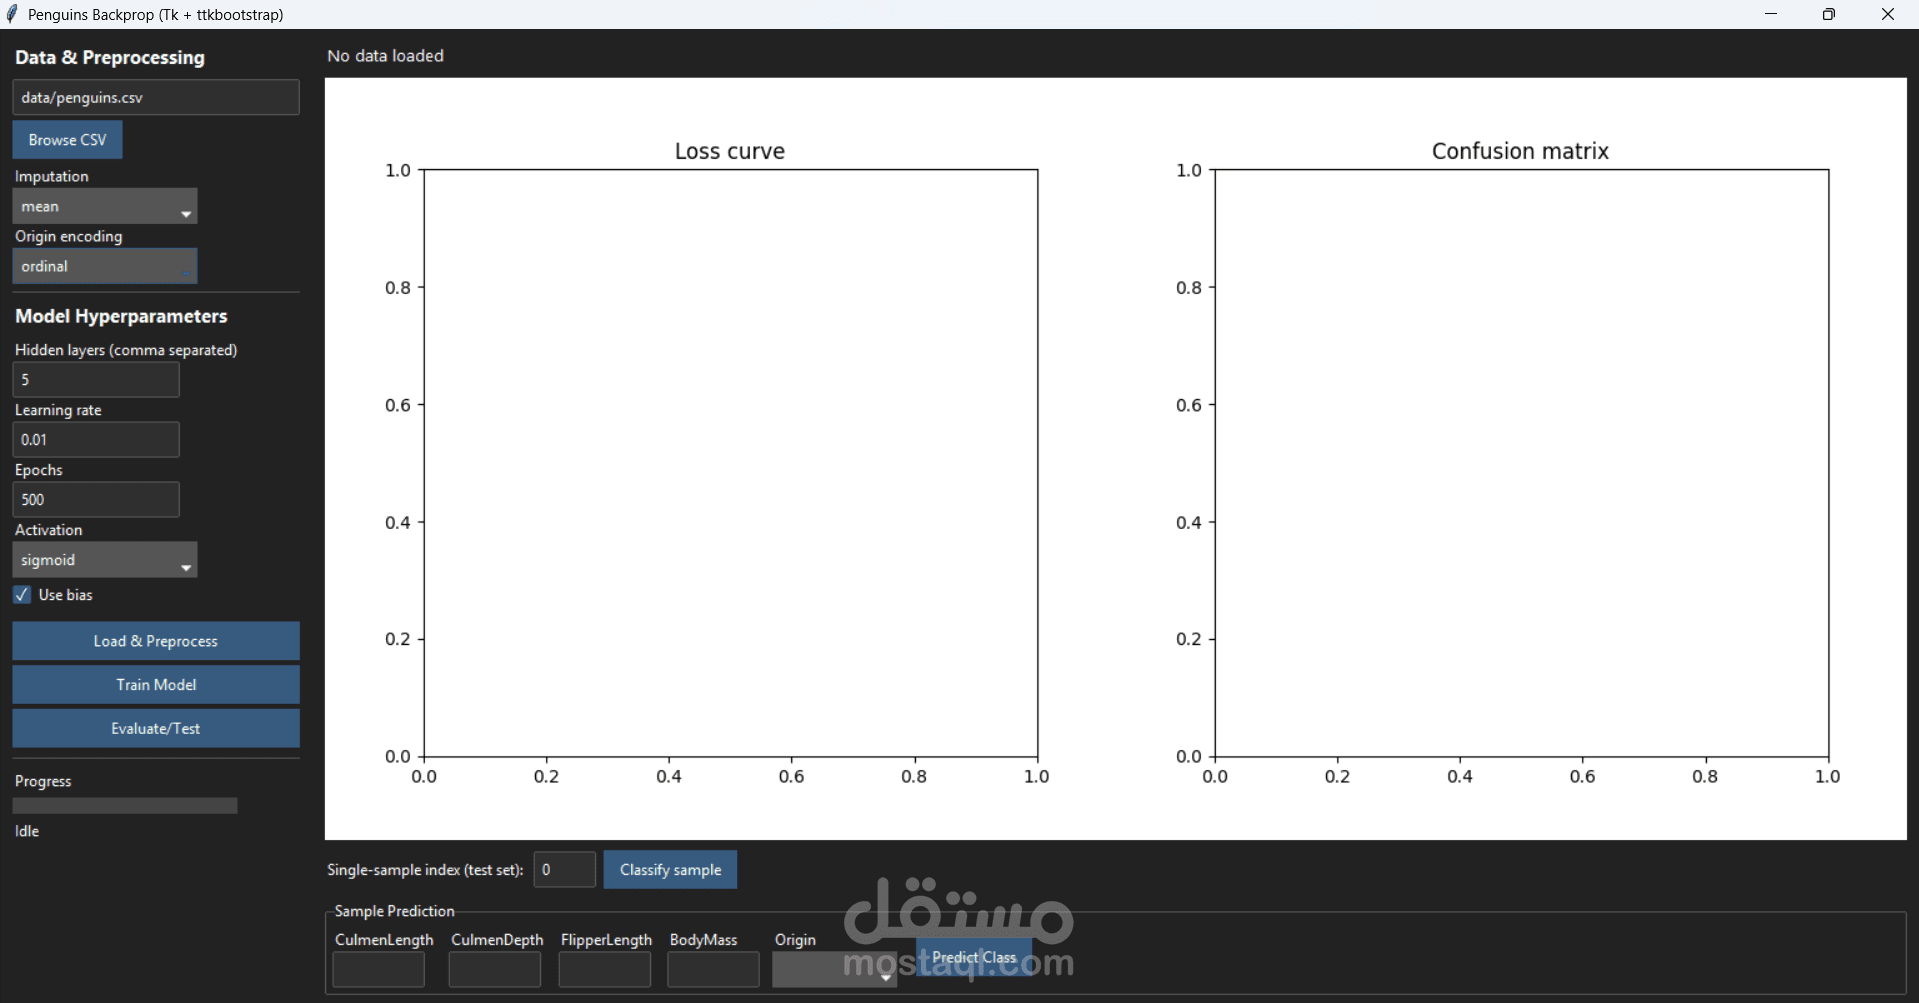This screenshot has width=1919, height=1003.
Task: Focus the Learning rate field showing 0.01
Action: click(x=96, y=440)
